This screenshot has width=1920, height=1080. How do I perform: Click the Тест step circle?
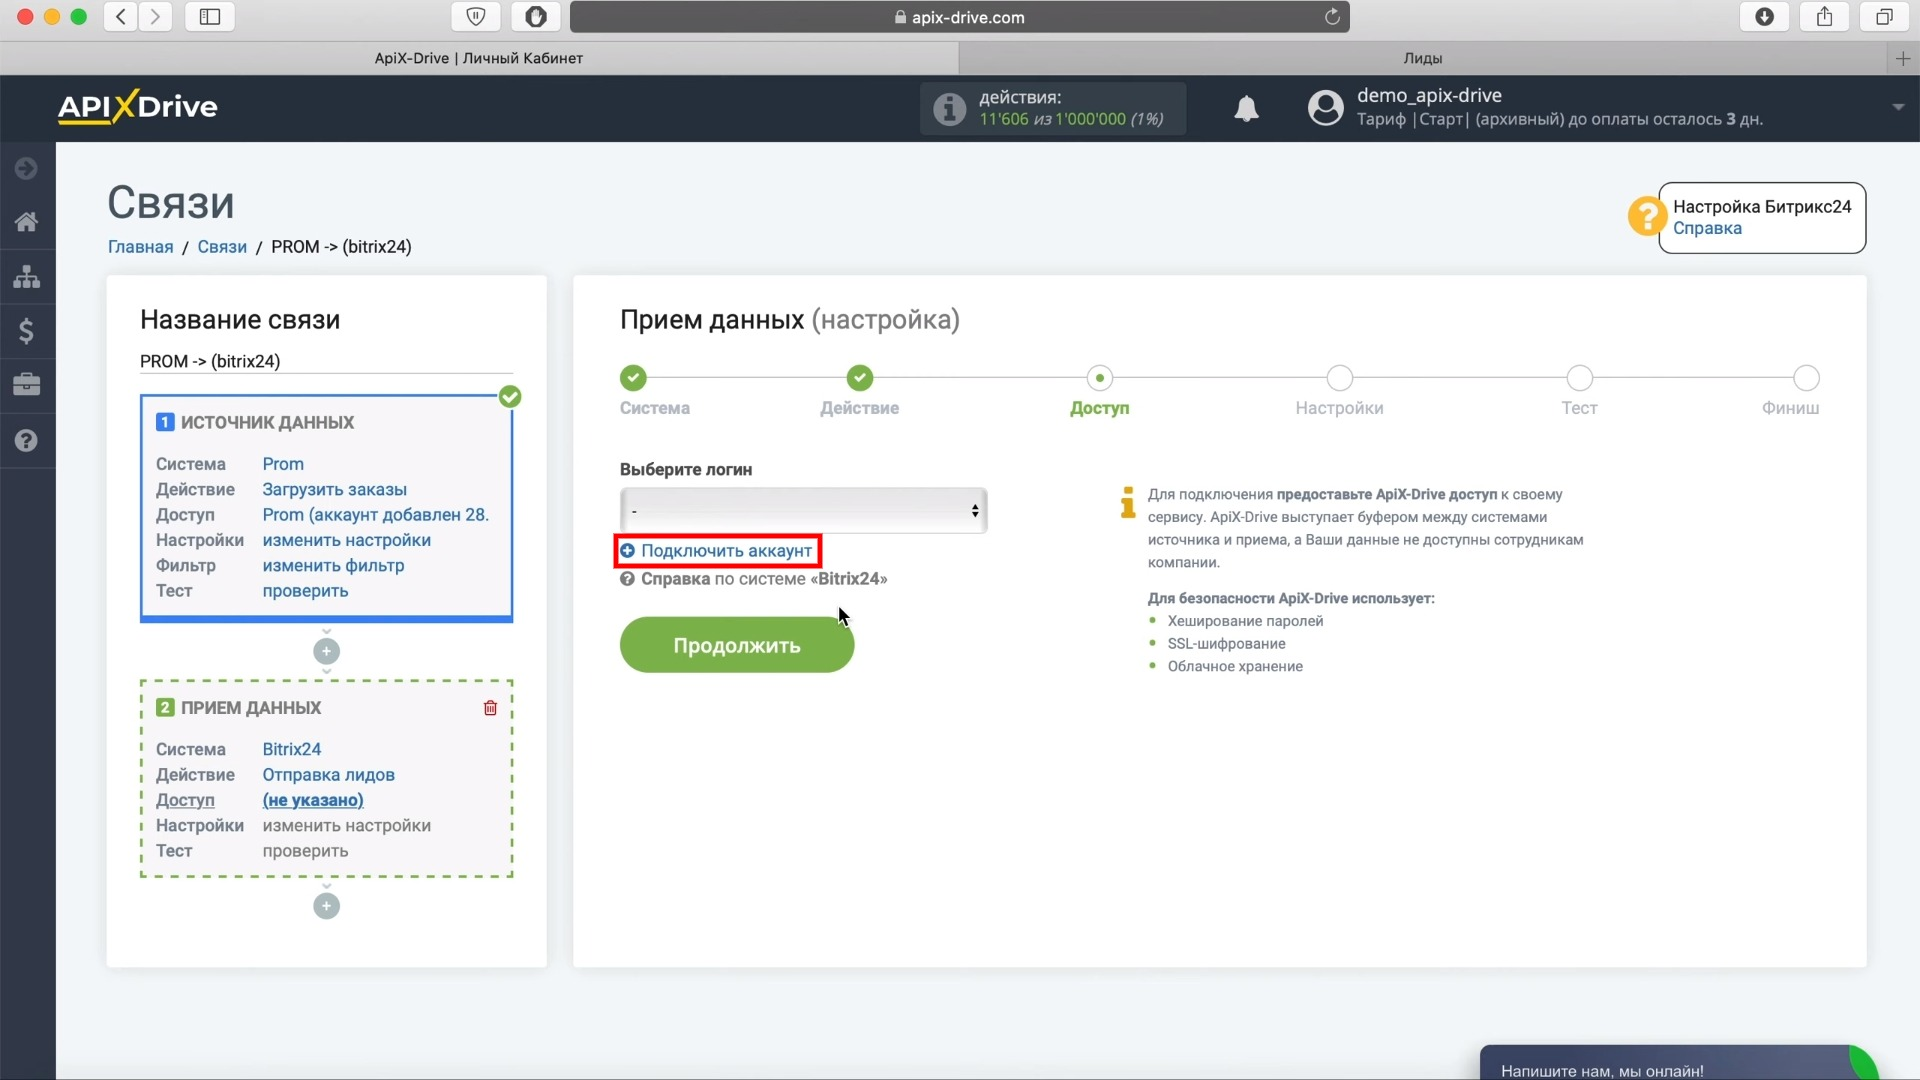[1580, 378]
